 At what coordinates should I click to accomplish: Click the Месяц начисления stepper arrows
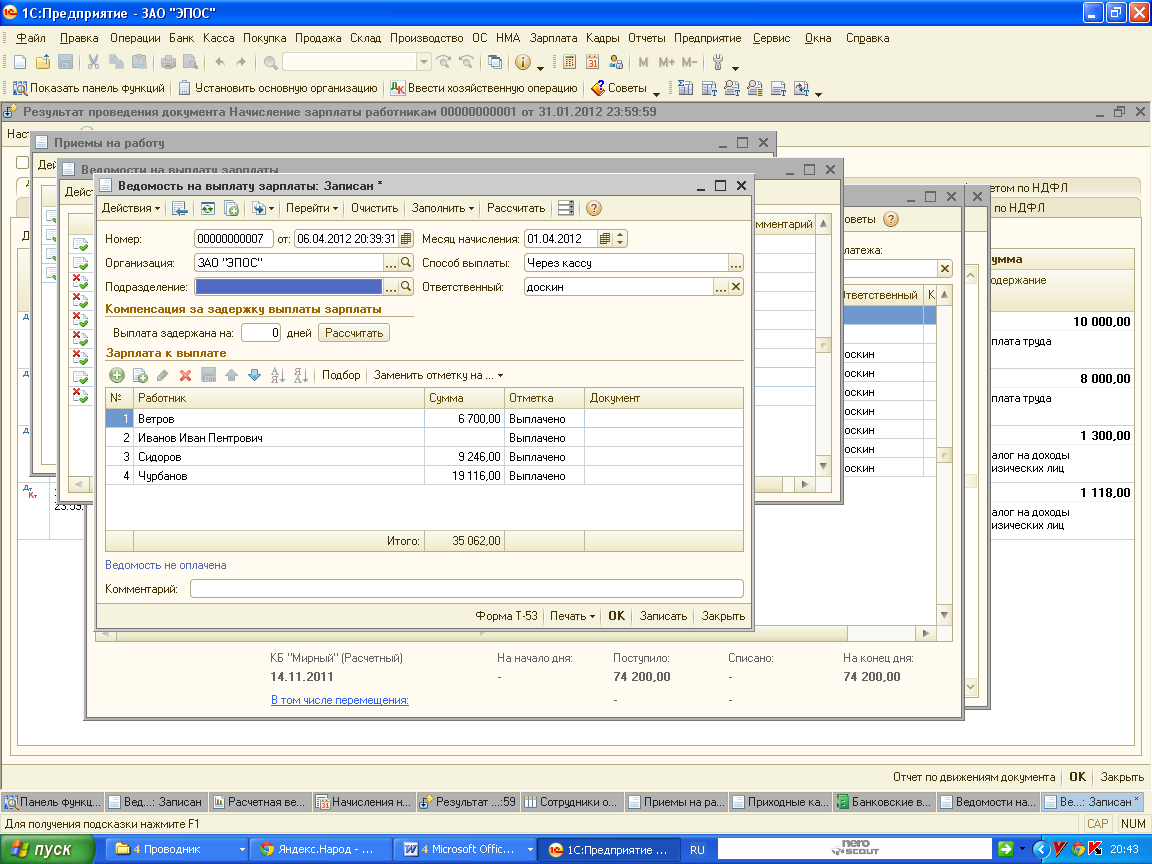point(620,239)
